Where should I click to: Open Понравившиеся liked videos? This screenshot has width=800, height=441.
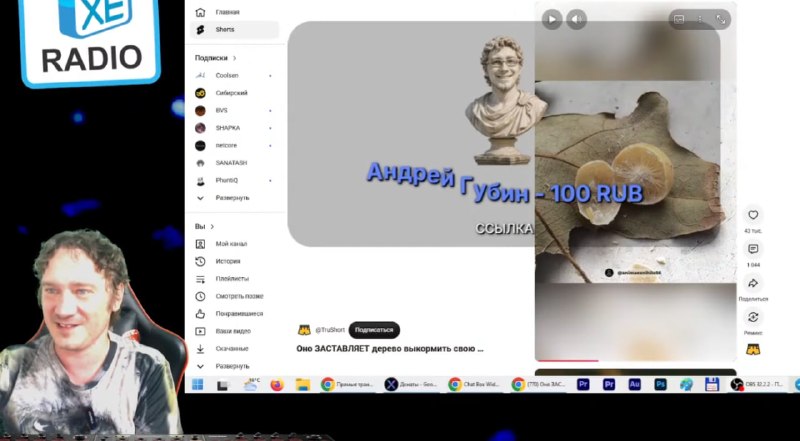pyautogui.click(x=235, y=313)
